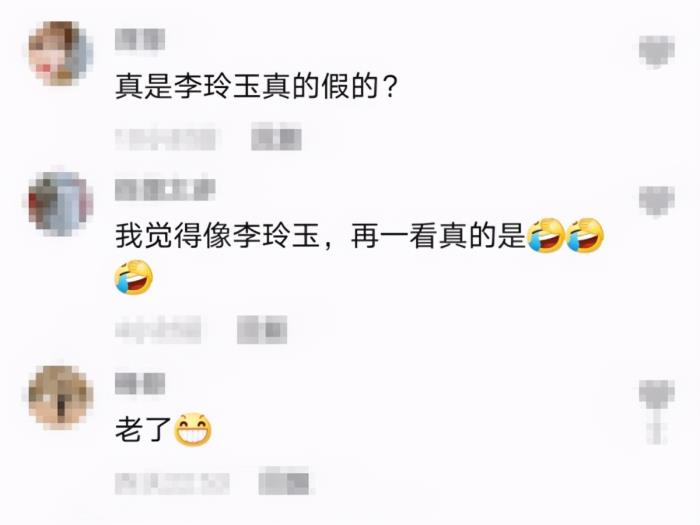Open username above the 老了 comment
This screenshot has width=700, height=525.
[140, 384]
